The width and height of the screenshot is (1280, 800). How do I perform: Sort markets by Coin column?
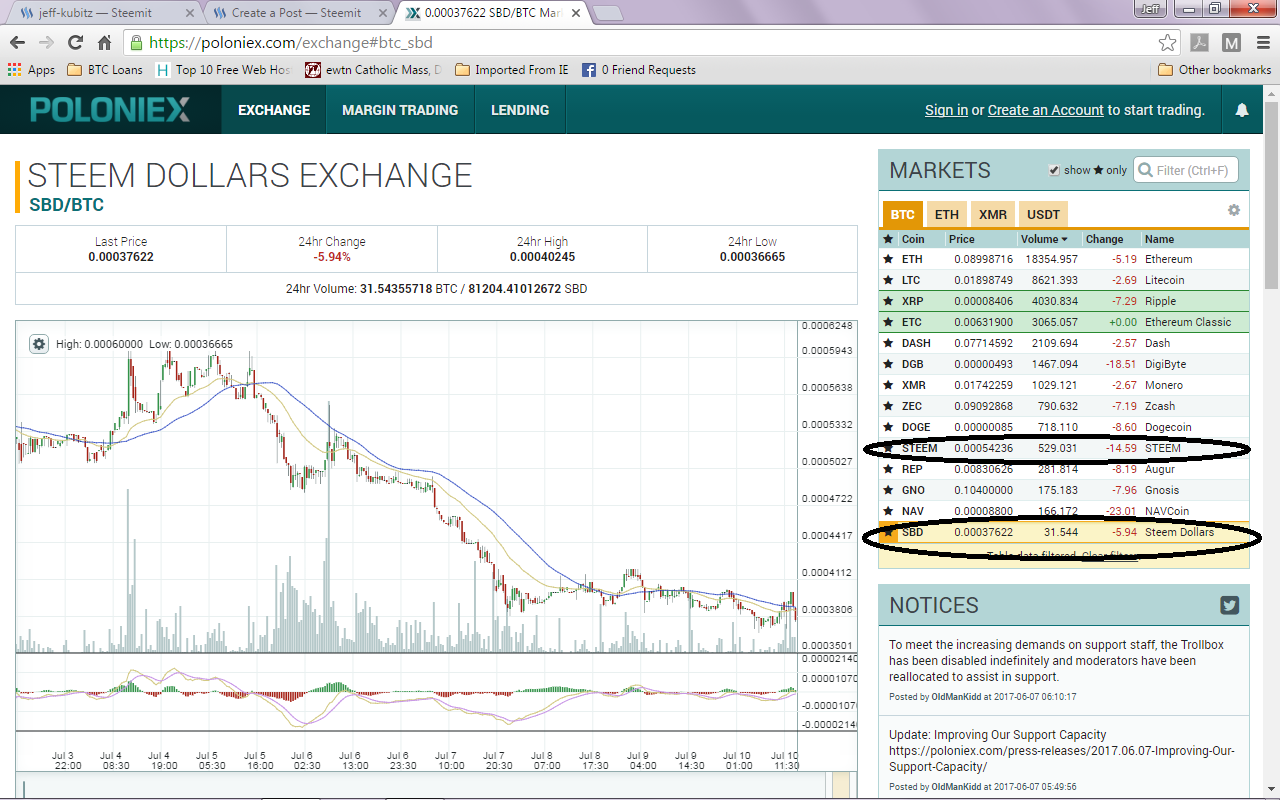pos(913,239)
